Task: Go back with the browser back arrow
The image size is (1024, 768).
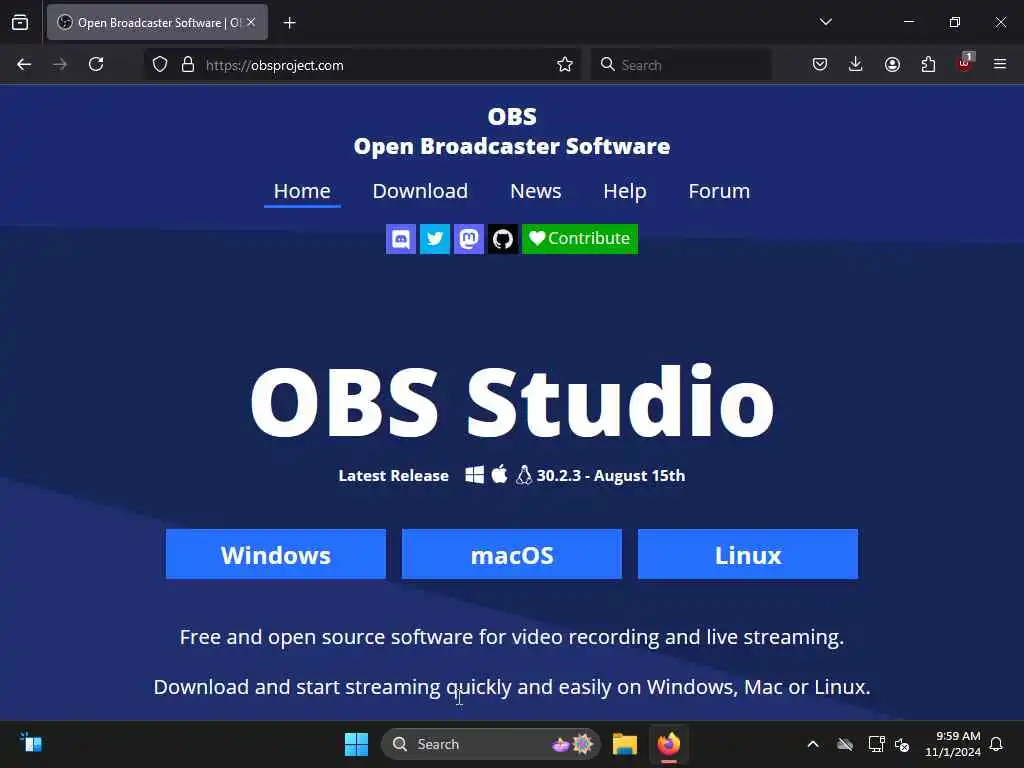Action: (x=24, y=65)
